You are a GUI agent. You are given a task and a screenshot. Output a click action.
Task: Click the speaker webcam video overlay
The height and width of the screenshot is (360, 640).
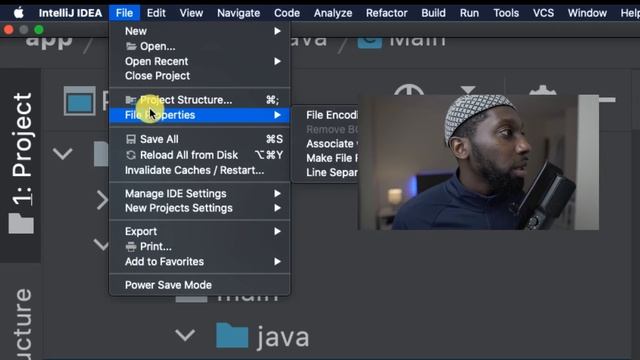coord(478,162)
